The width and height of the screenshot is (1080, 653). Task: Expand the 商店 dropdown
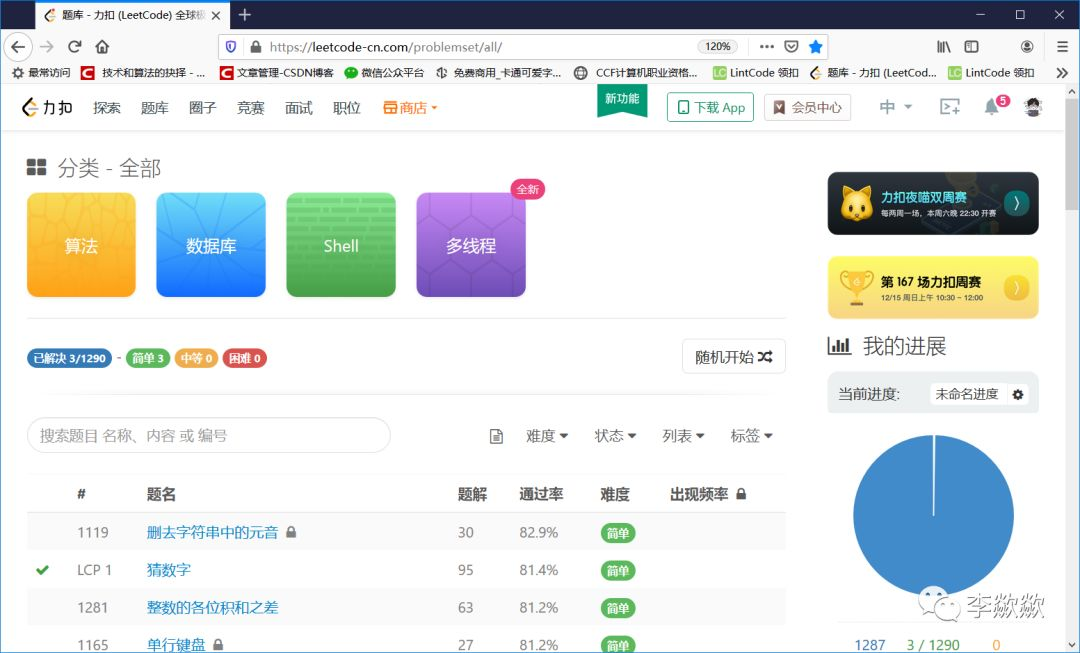pos(410,107)
